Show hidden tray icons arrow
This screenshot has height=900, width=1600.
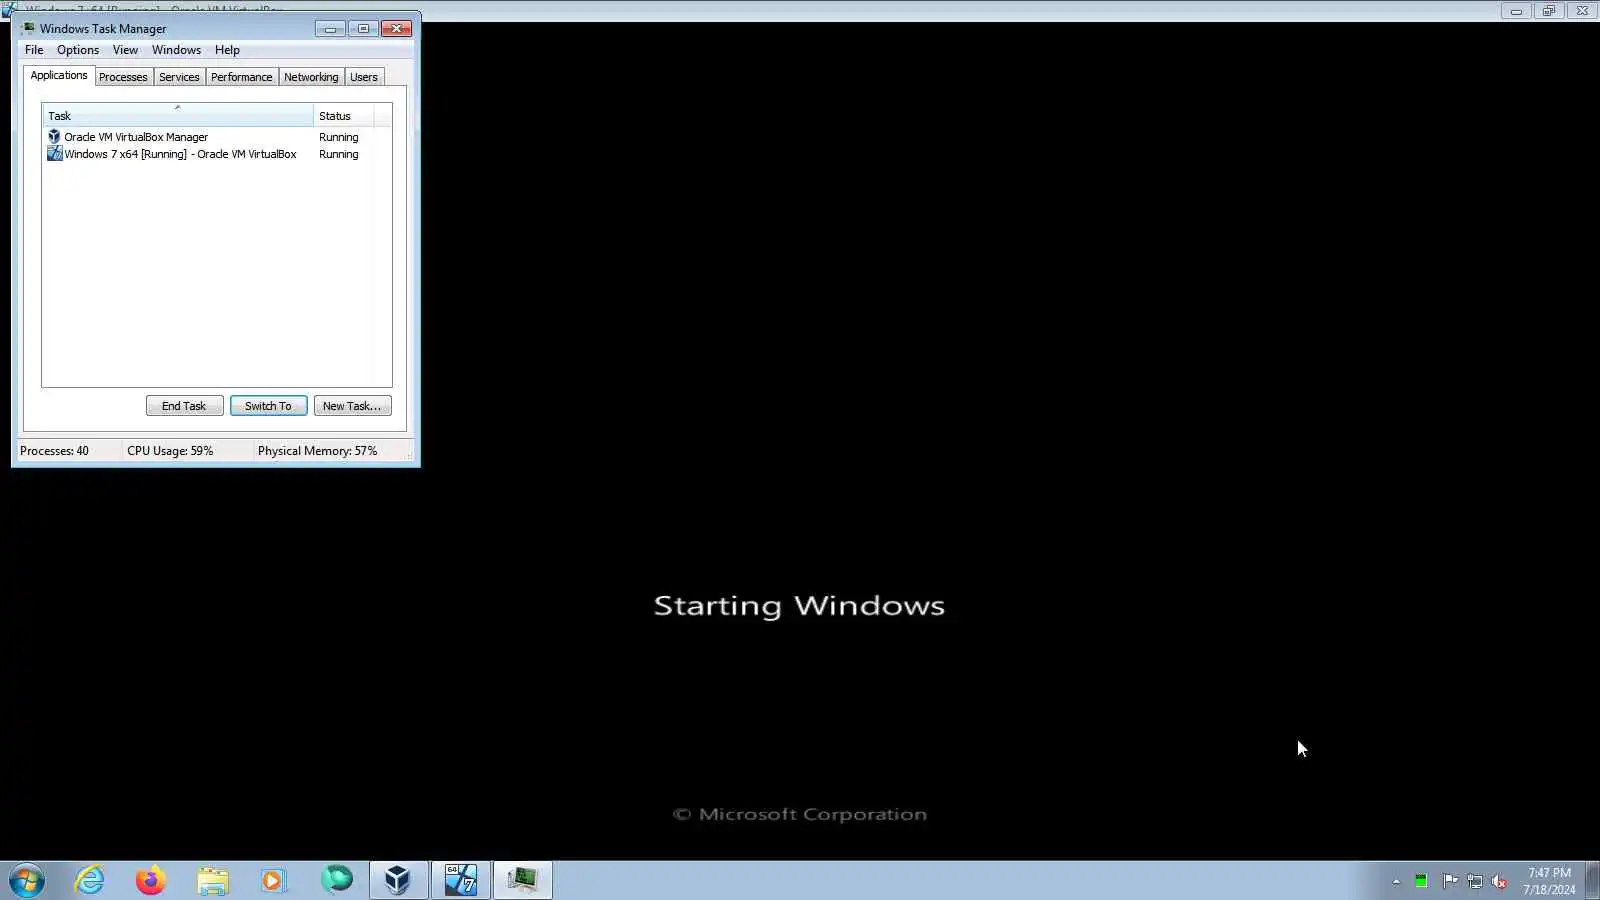(x=1396, y=882)
